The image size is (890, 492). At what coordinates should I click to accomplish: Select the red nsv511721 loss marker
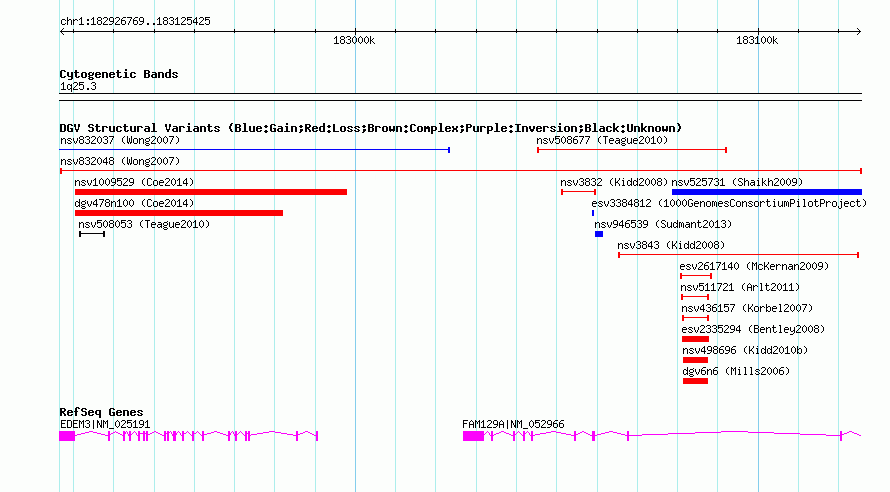pyautogui.click(x=695, y=297)
